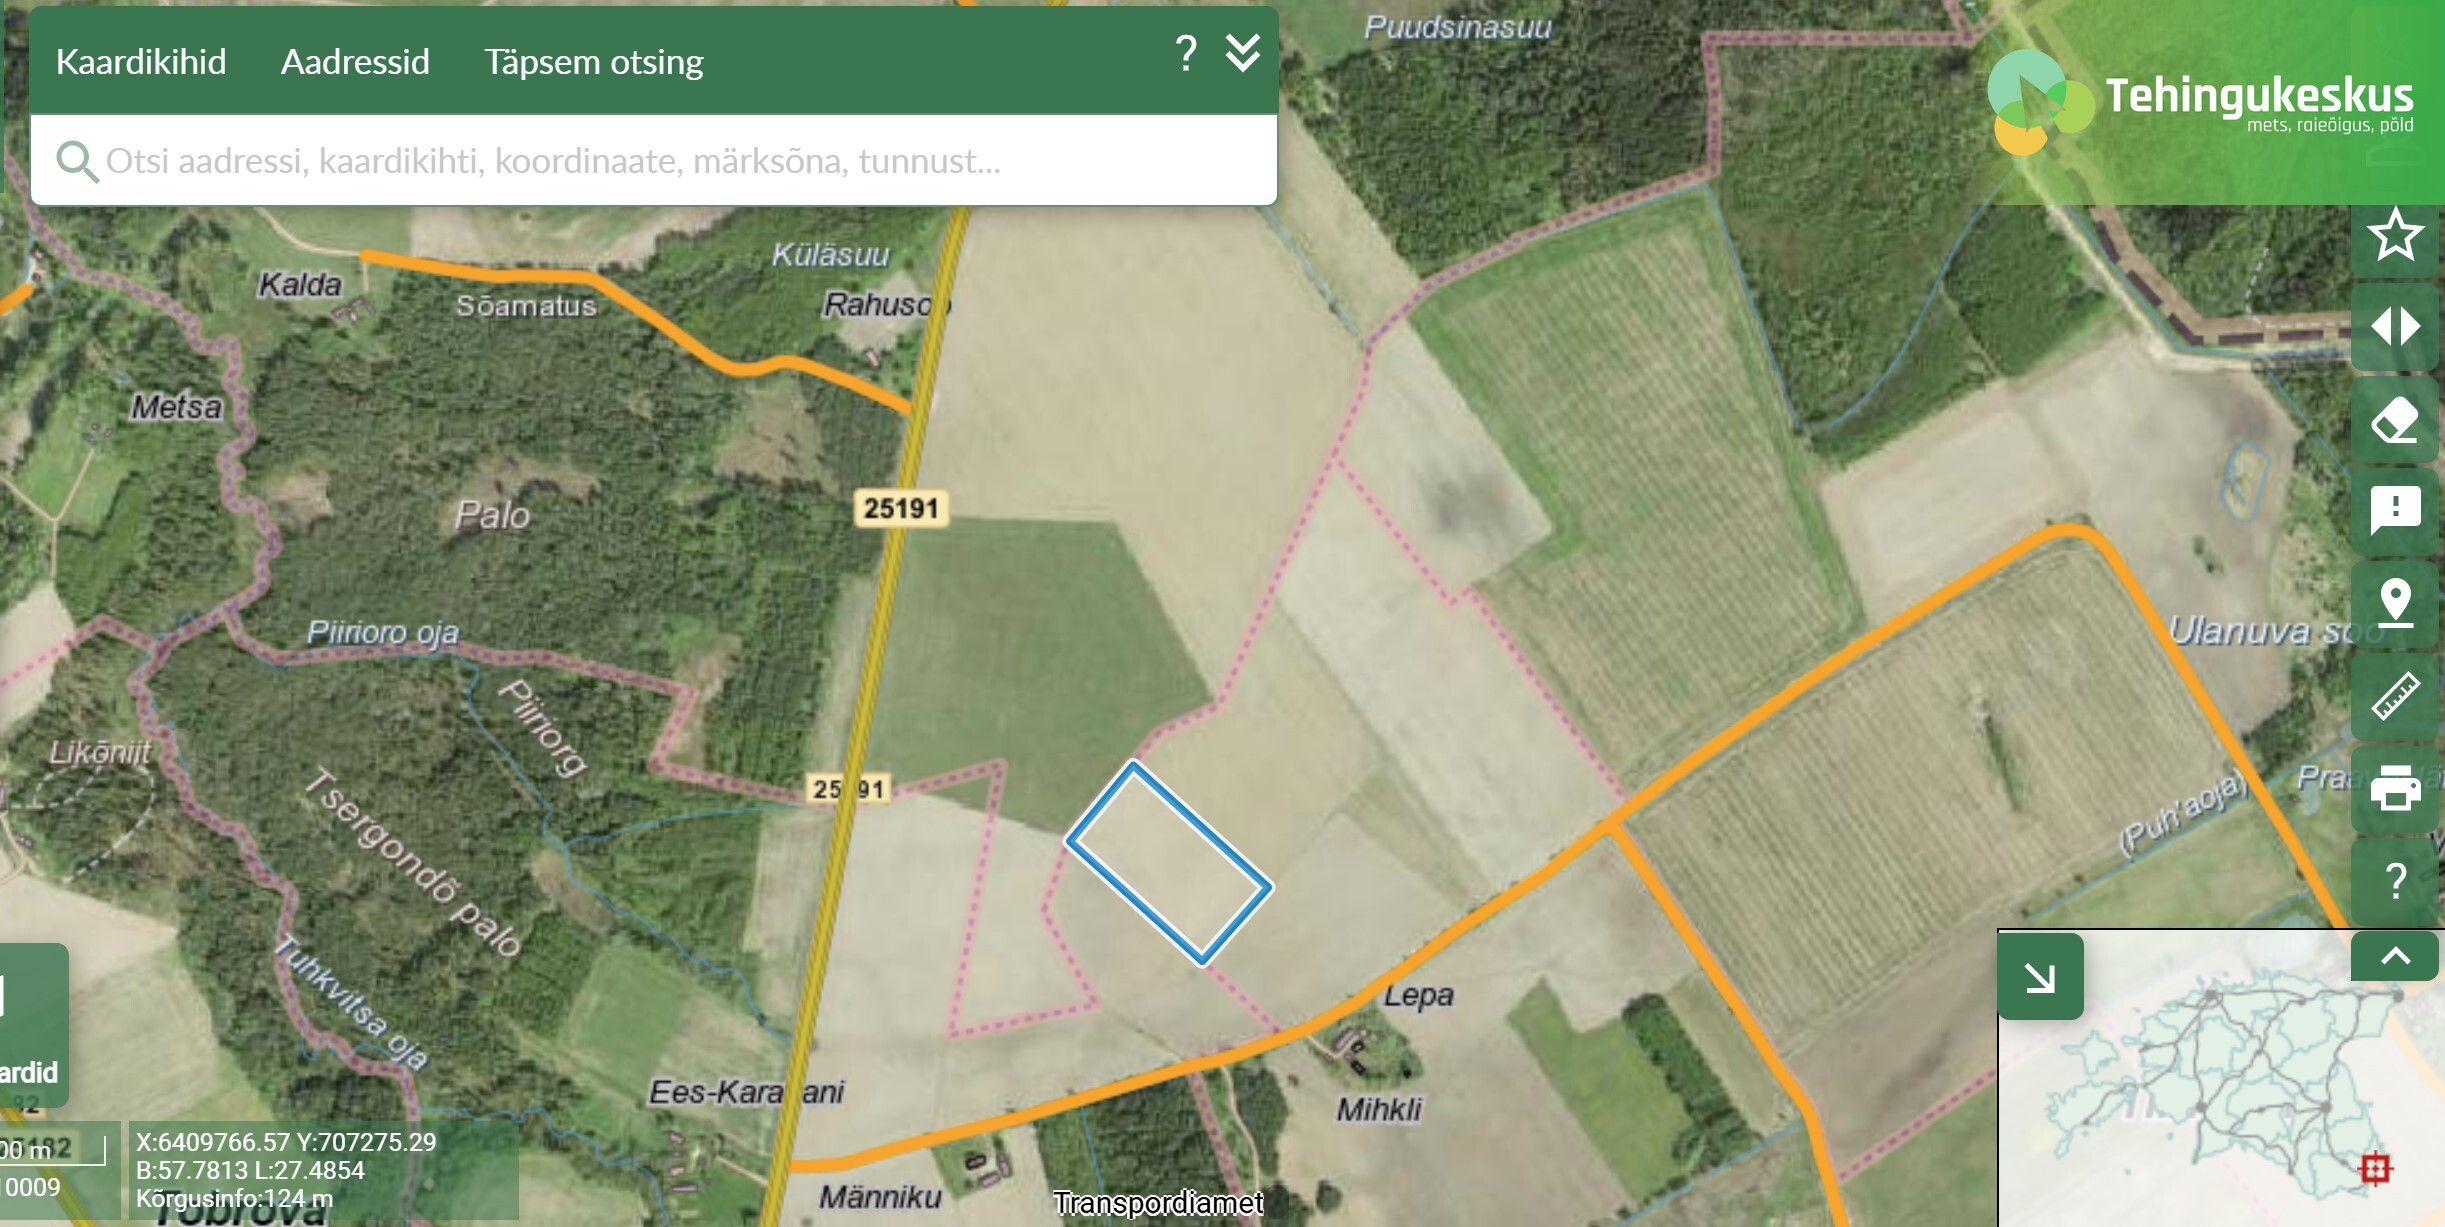Open the report feedback icon
Screen dimensions: 2445x1227
pos(2395,511)
